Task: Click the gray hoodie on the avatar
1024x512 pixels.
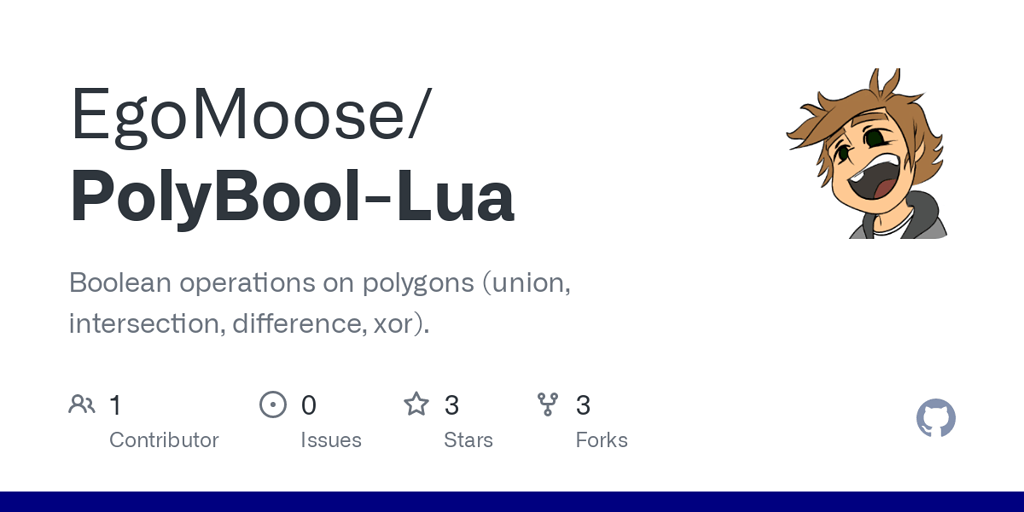Action: pos(921,219)
